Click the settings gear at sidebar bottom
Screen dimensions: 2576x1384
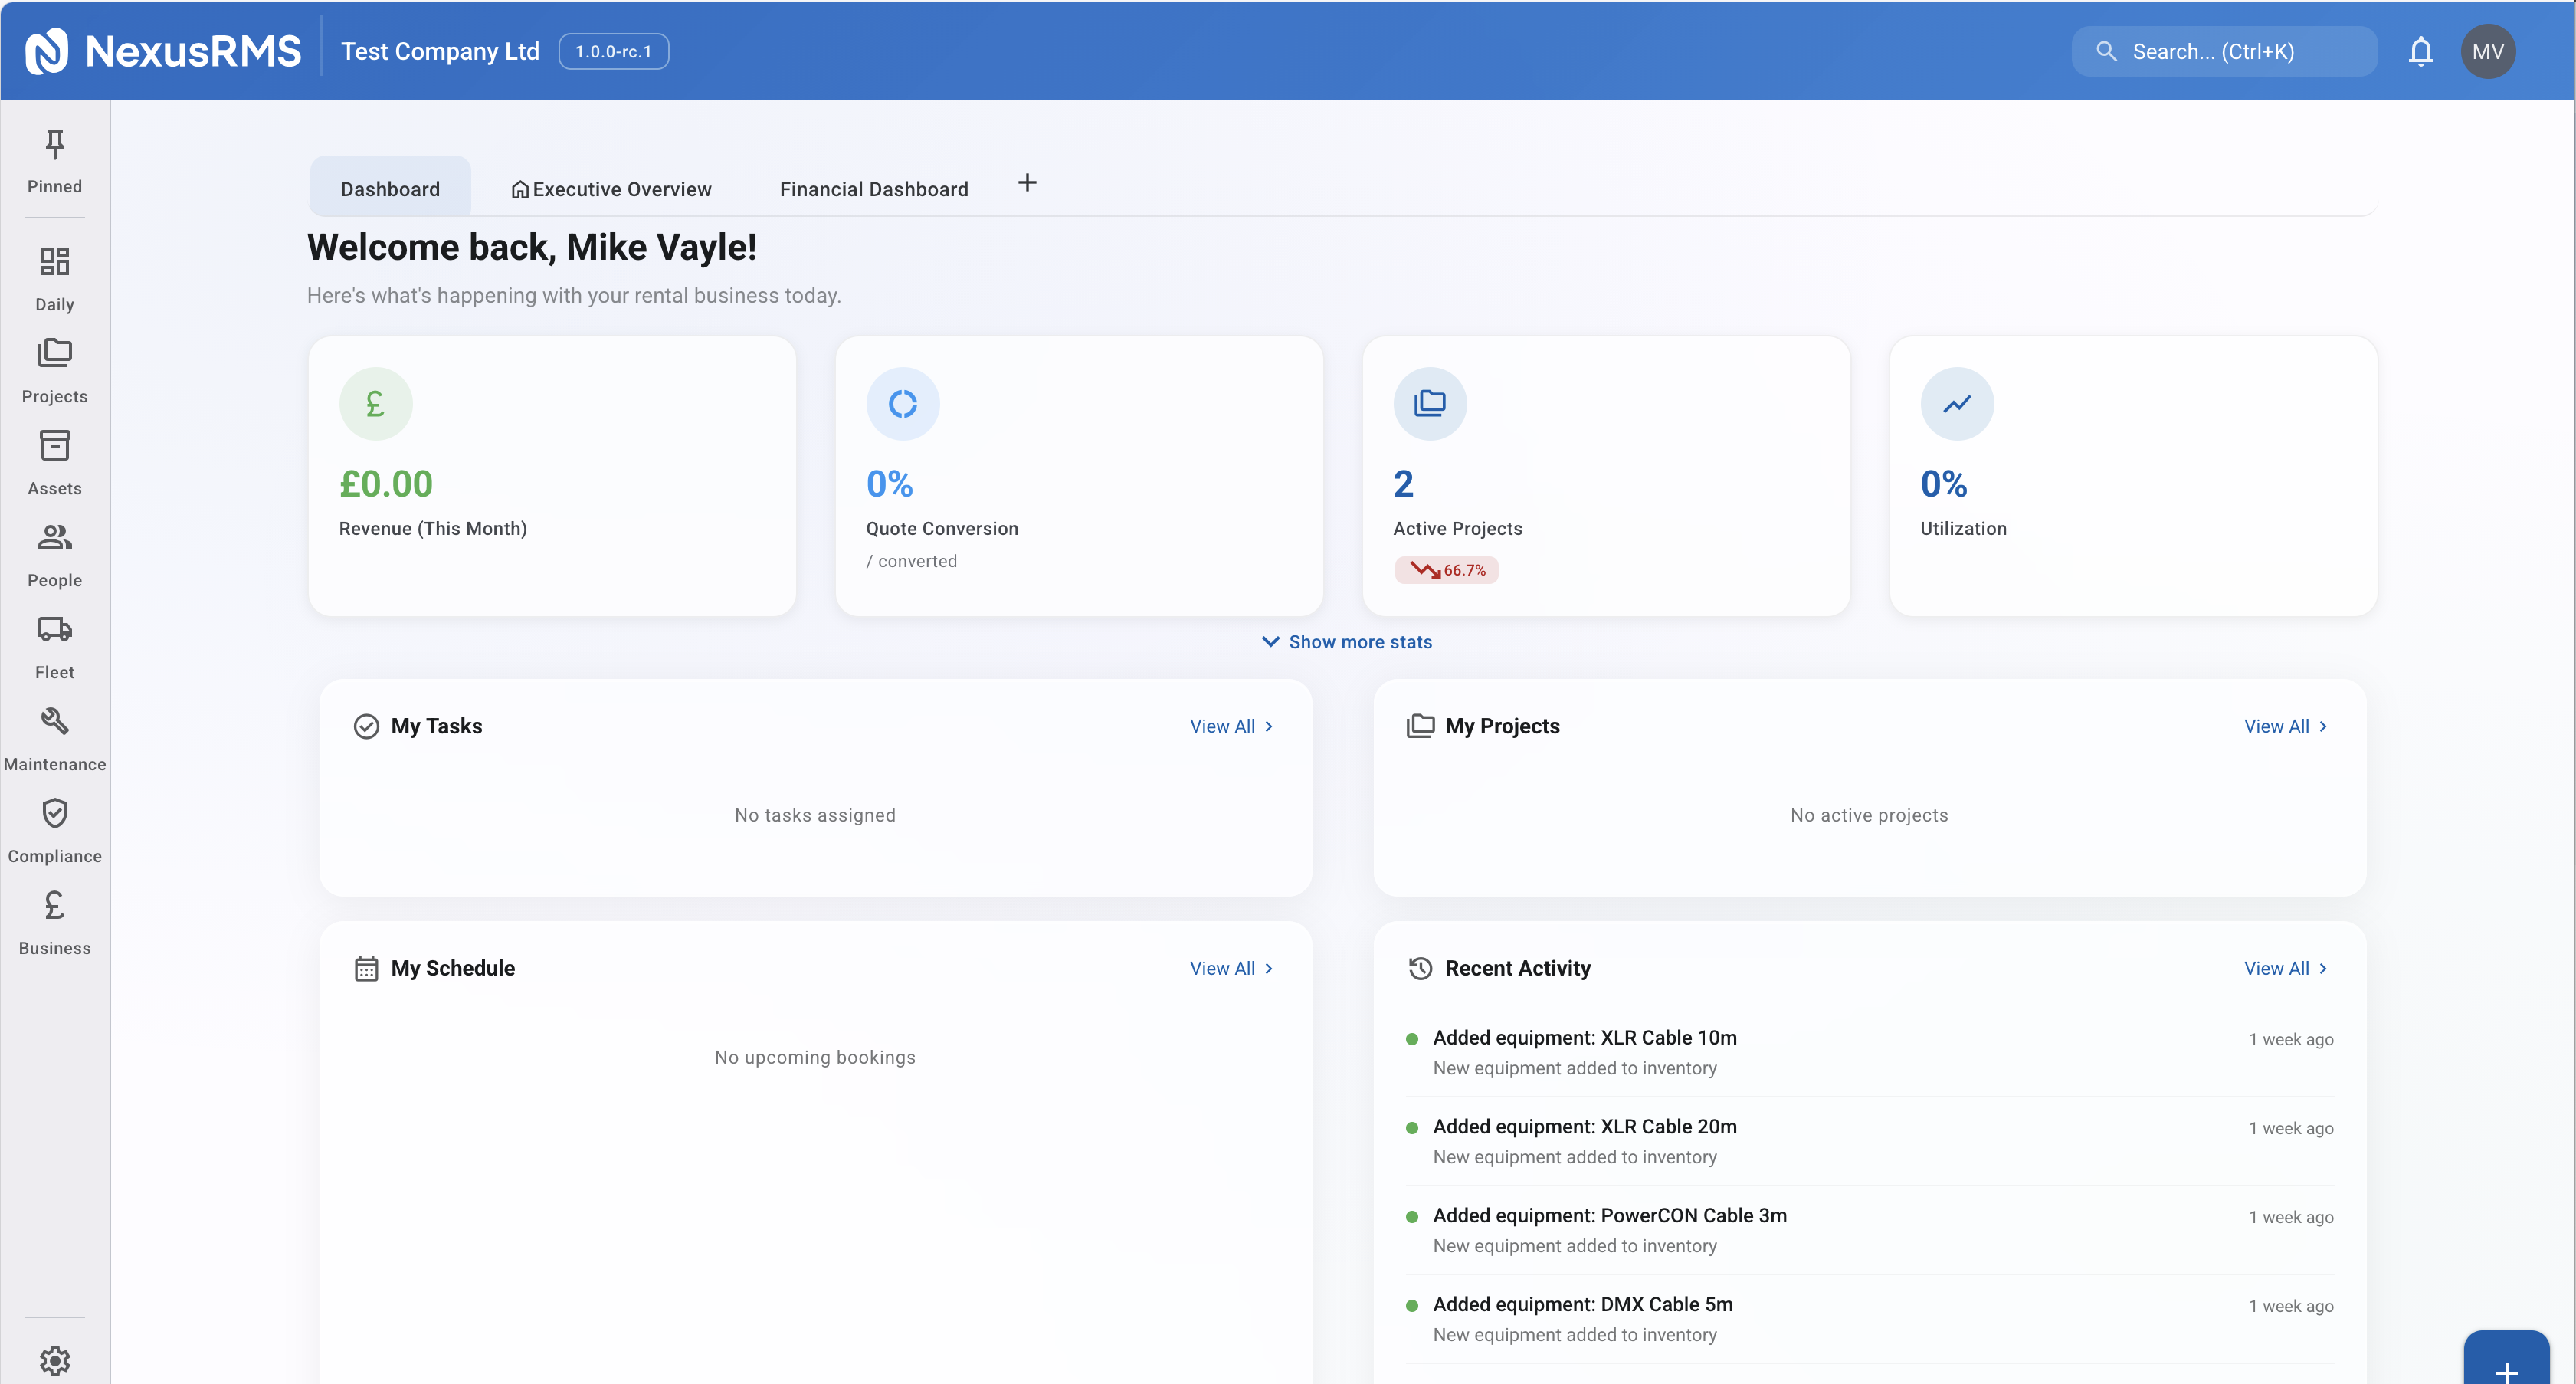click(55, 1360)
